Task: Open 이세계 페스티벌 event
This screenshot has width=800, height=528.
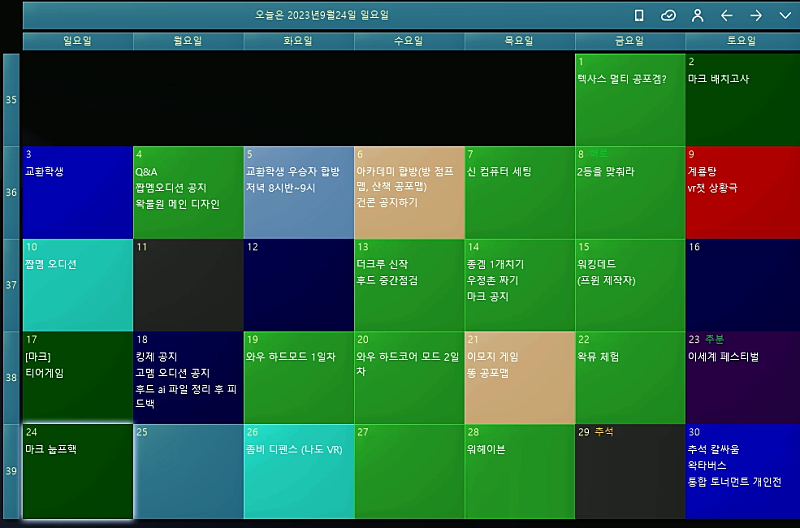Action: pyautogui.click(x=723, y=357)
